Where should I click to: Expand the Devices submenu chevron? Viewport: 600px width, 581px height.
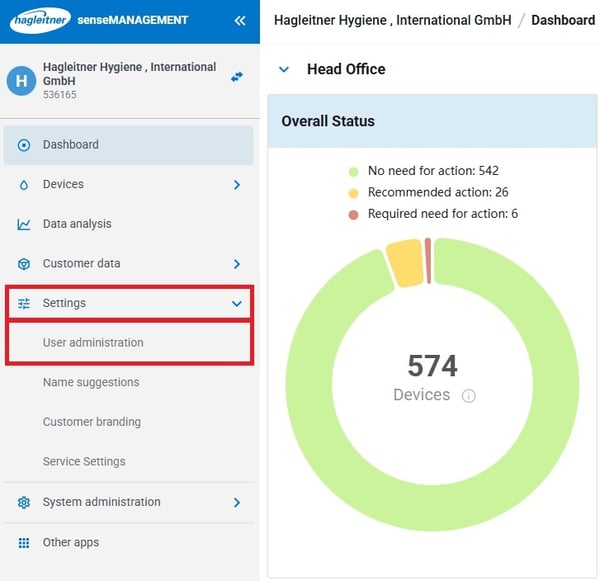coord(237,185)
